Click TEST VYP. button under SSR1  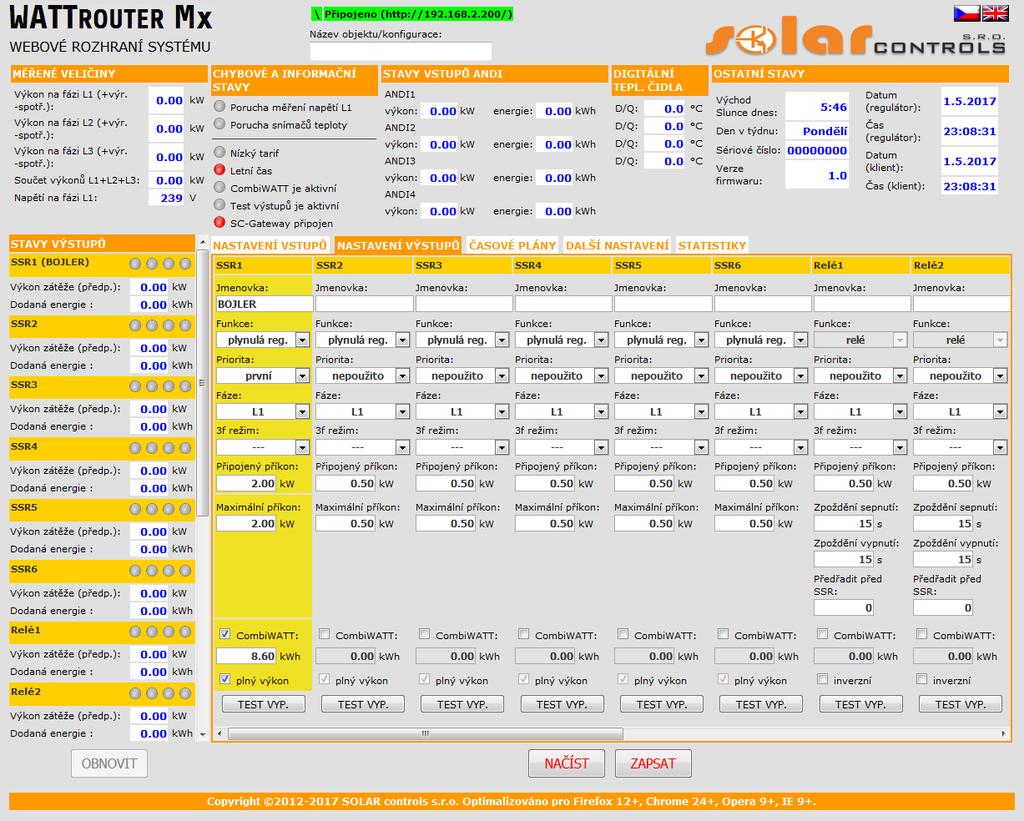click(263, 704)
